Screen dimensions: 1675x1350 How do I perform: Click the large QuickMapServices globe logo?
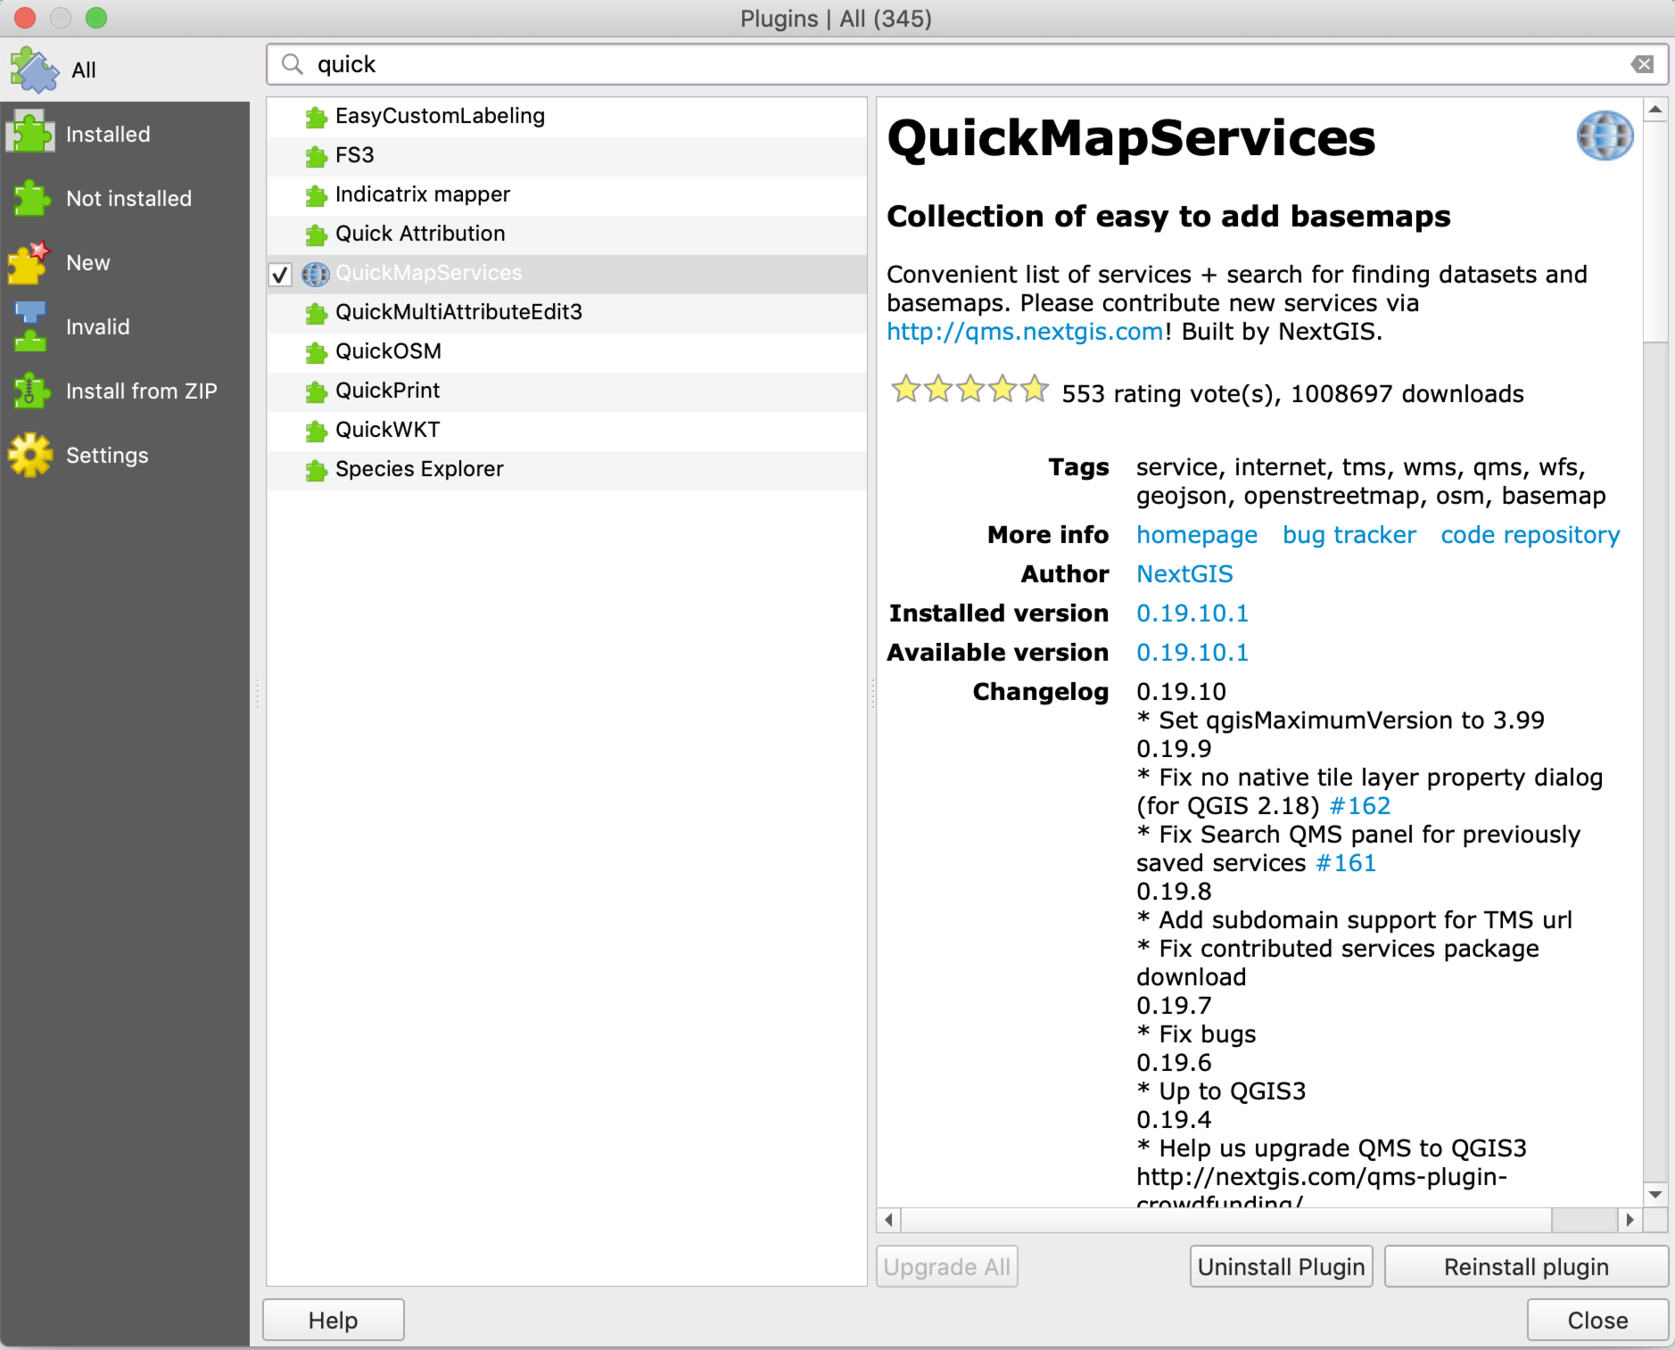(x=1605, y=136)
